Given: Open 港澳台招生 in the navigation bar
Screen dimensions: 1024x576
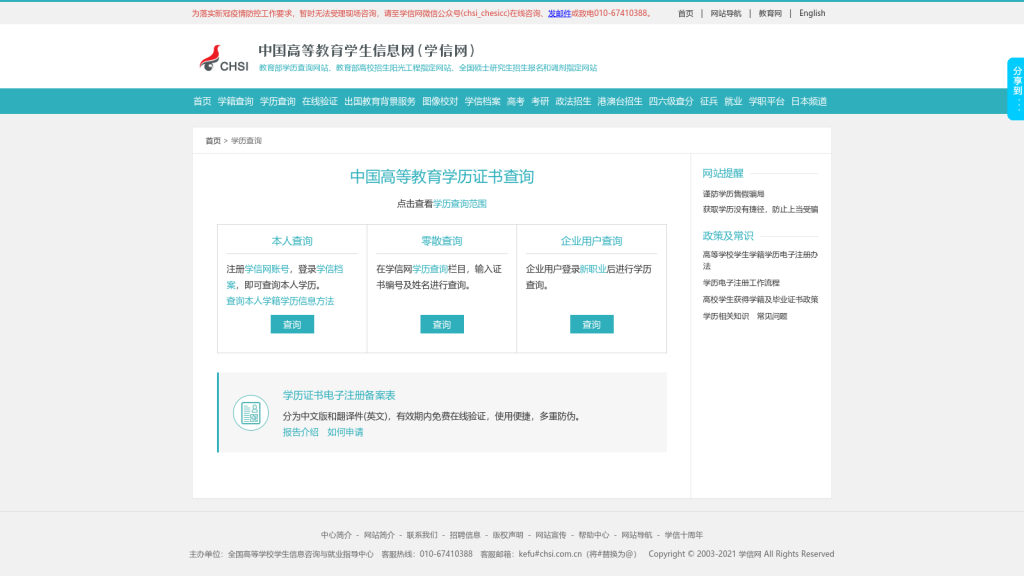Looking at the screenshot, I should point(620,101).
